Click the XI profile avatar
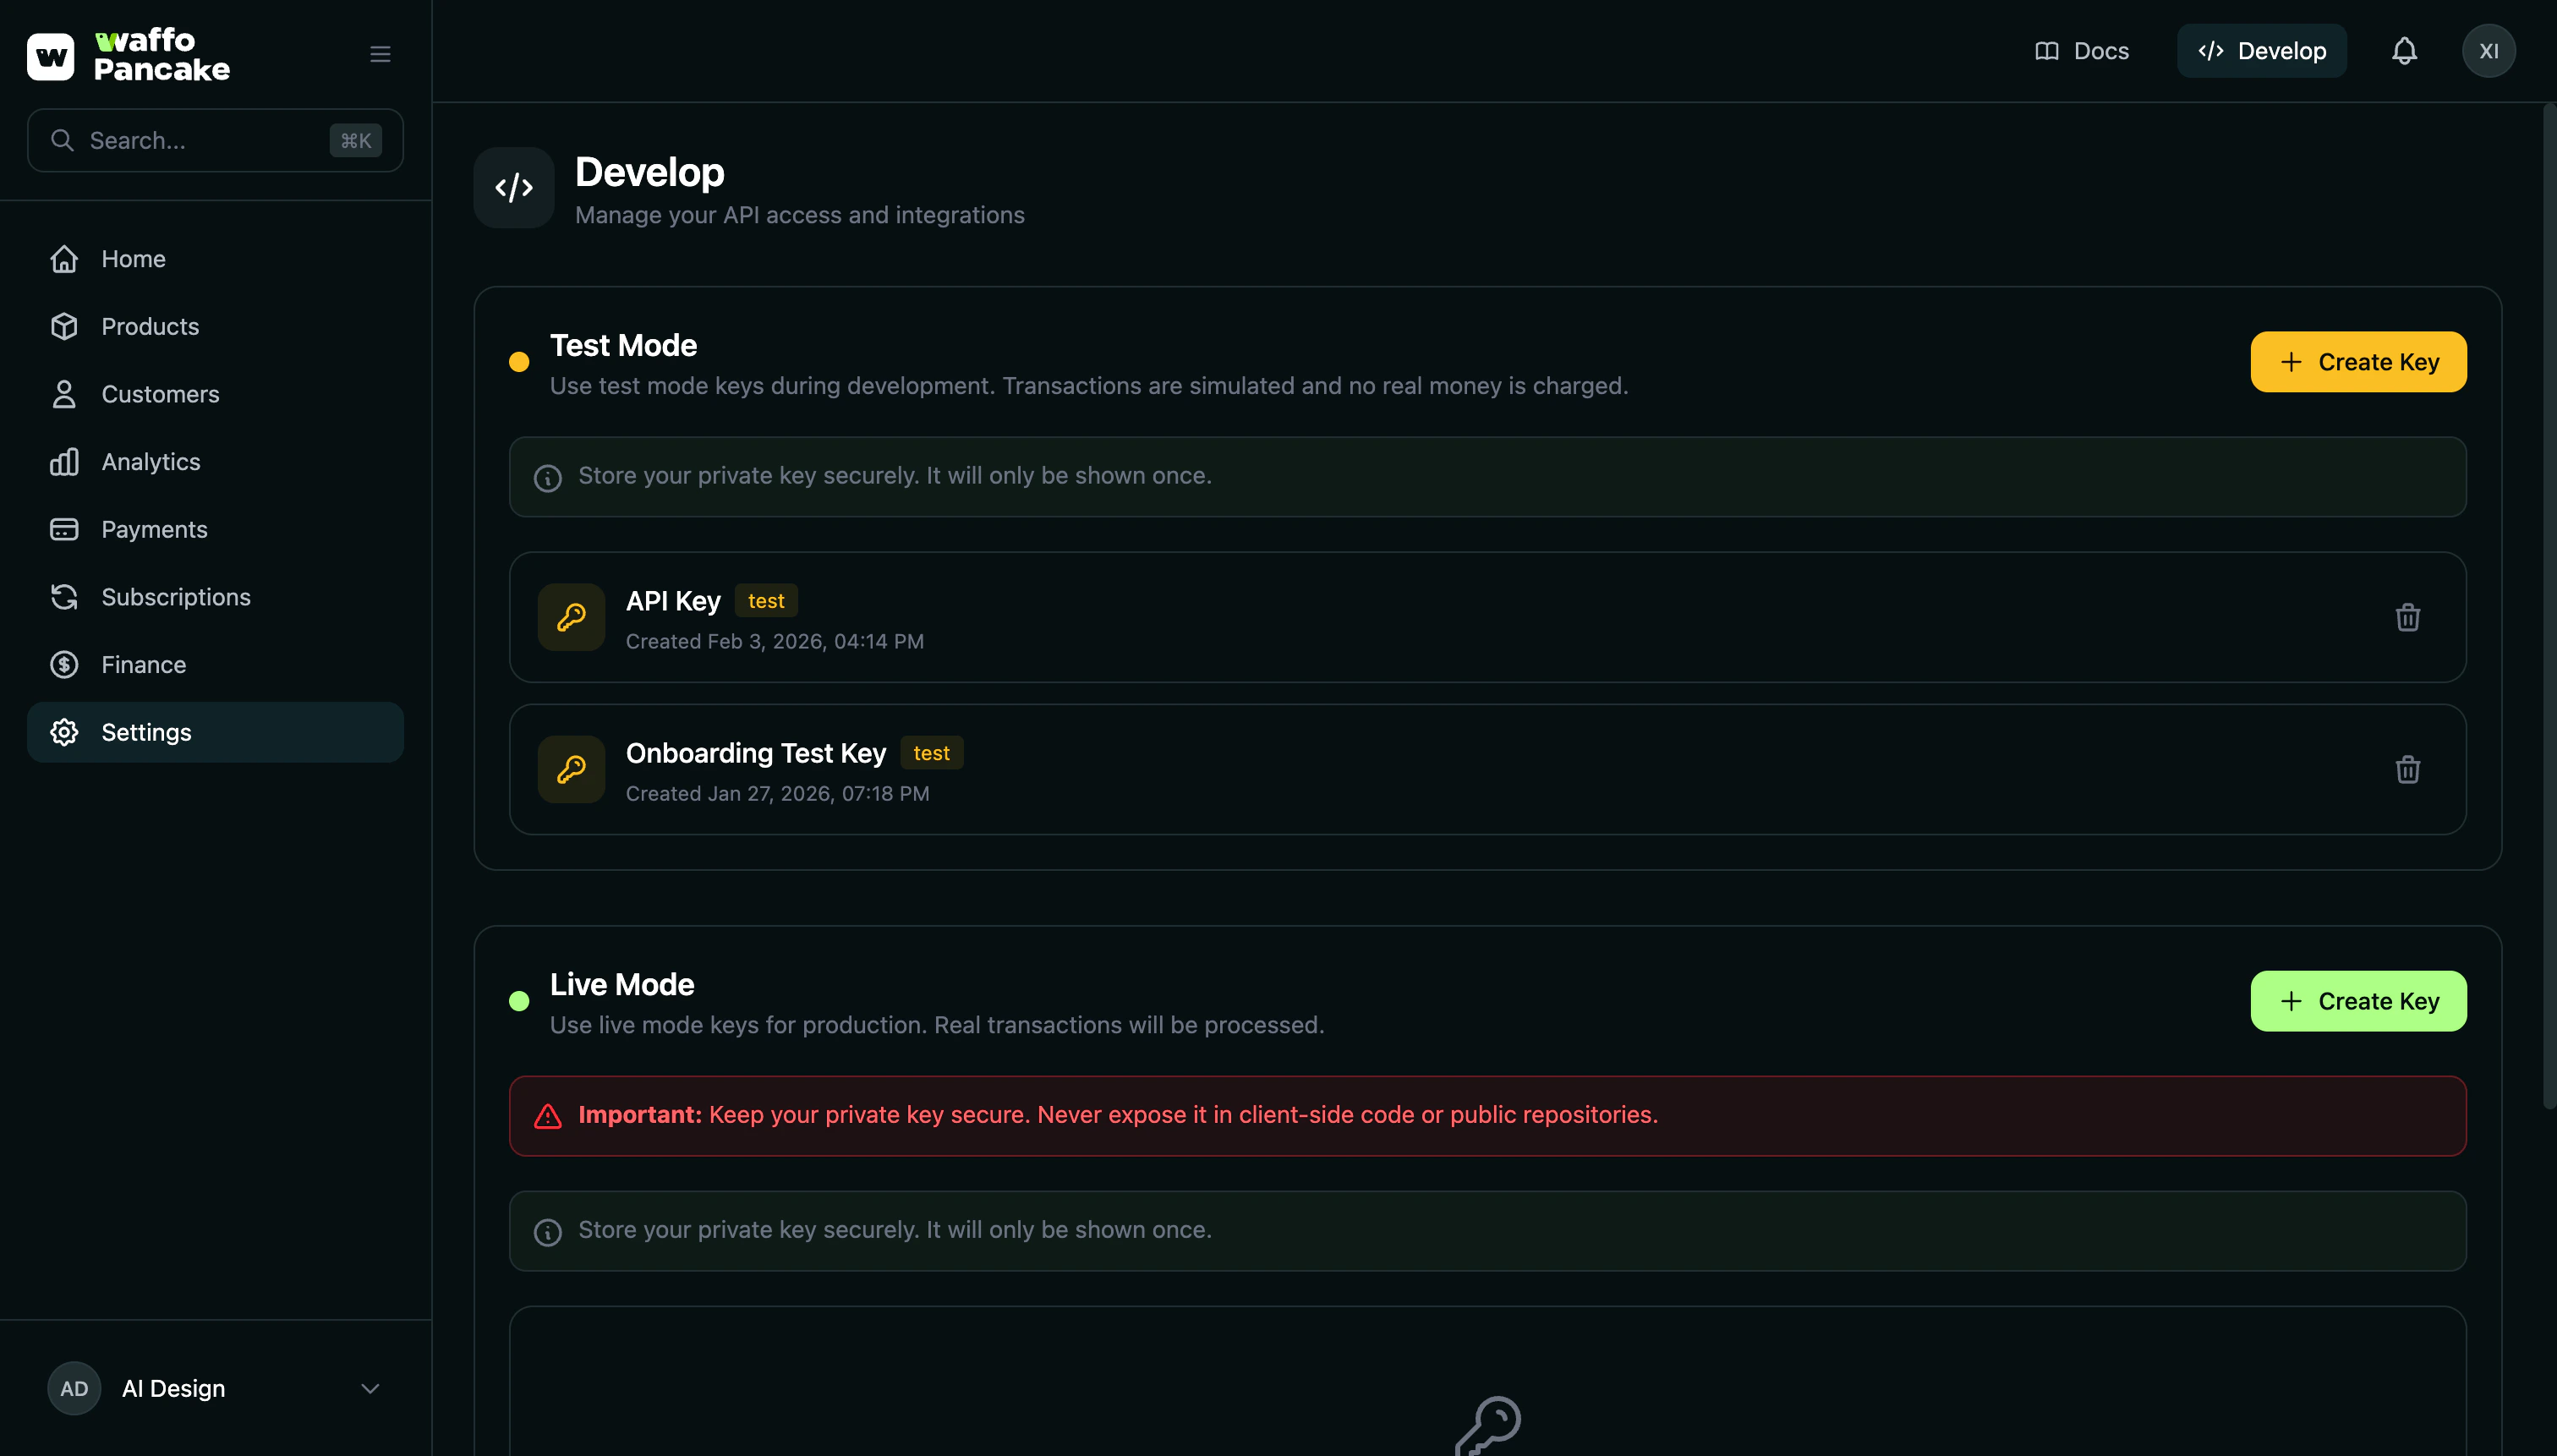 click(2489, 50)
